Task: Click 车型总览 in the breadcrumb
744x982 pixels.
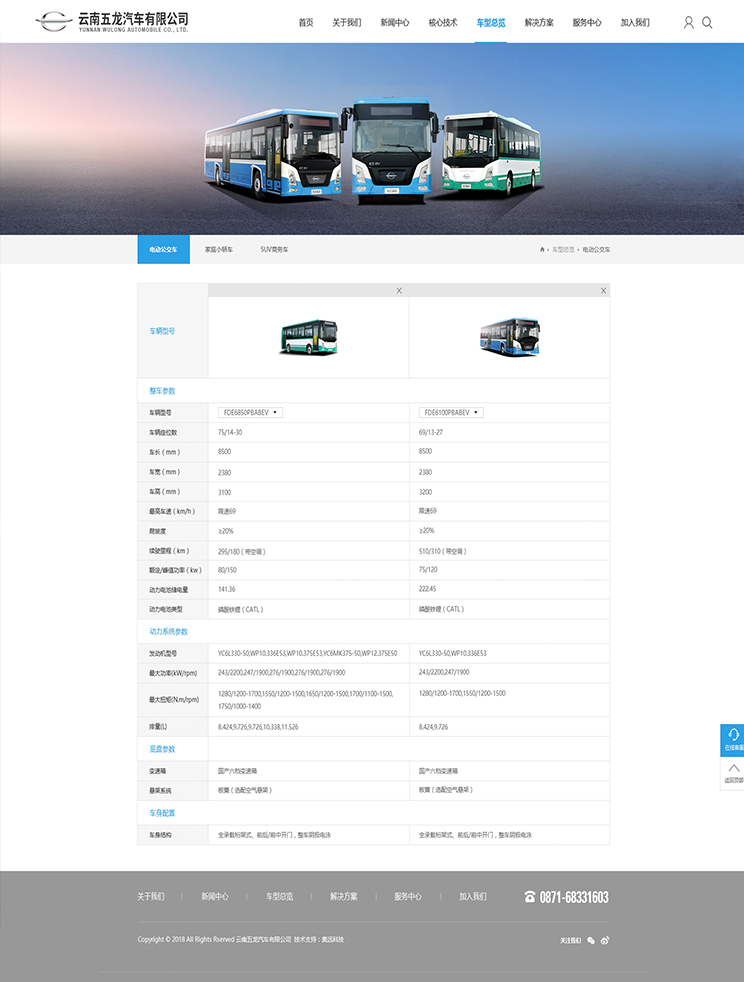Action: (563, 249)
